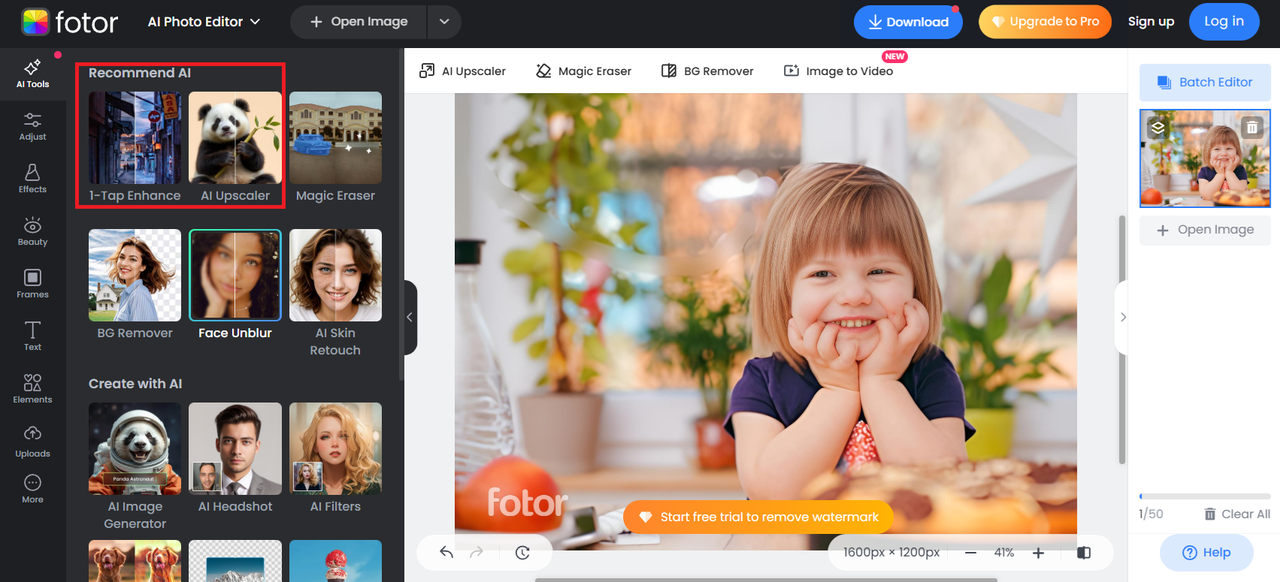Expand the arrow next to Open Image
The height and width of the screenshot is (582, 1280).
(x=444, y=21)
